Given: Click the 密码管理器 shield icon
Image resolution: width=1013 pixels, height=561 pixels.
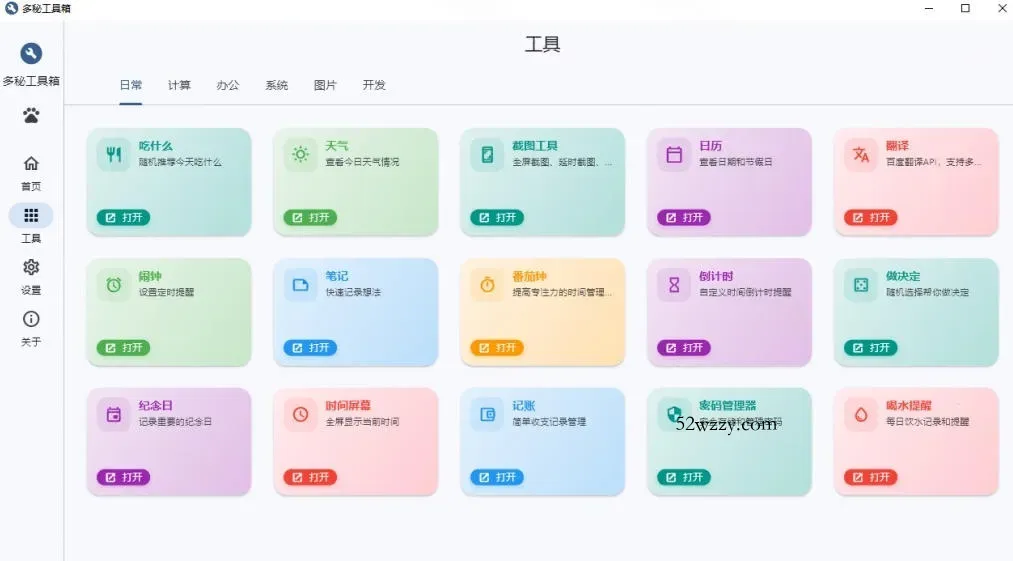Looking at the screenshot, I should point(674,414).
